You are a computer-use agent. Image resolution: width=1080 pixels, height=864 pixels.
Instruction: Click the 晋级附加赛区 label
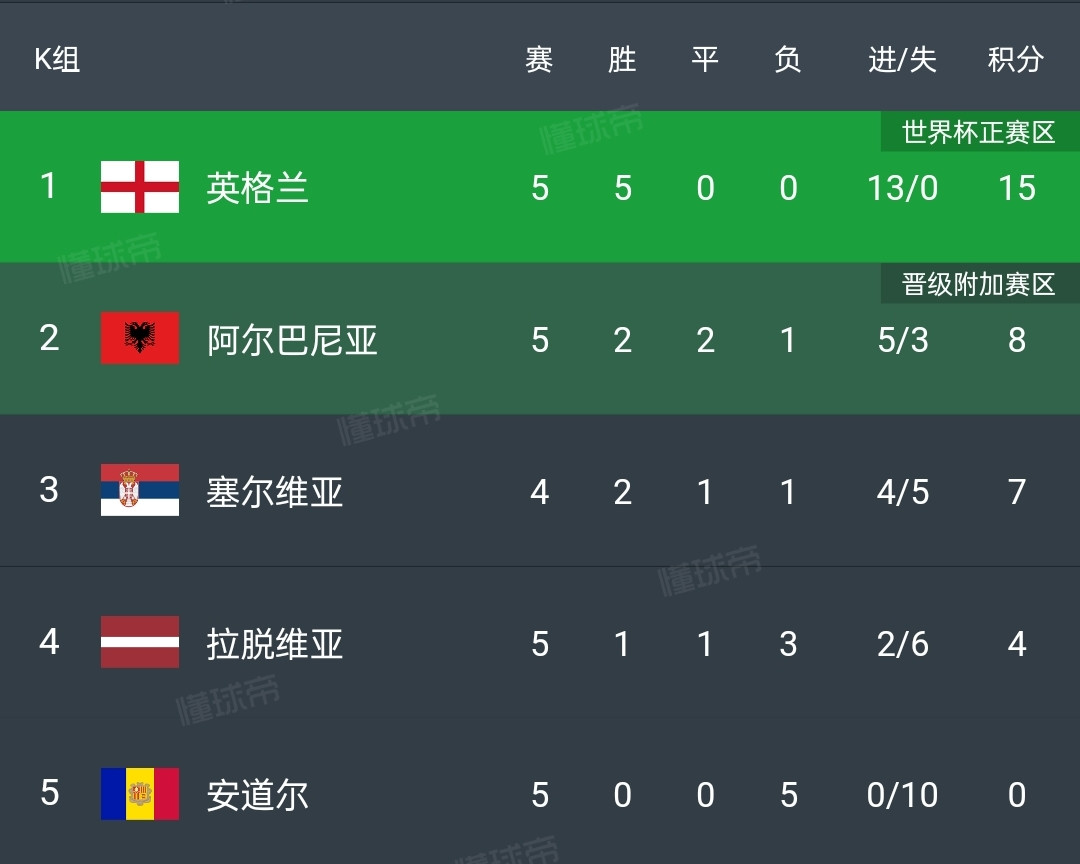978,284
